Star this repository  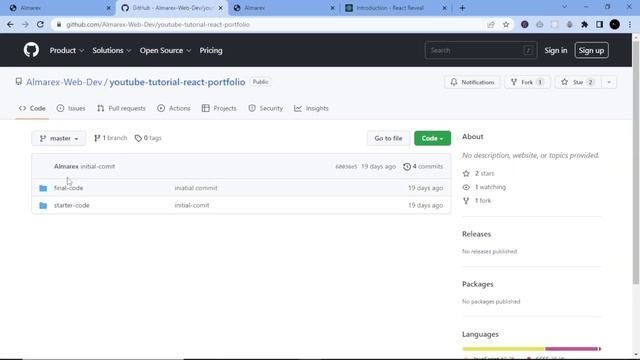(x=578, y=82)
